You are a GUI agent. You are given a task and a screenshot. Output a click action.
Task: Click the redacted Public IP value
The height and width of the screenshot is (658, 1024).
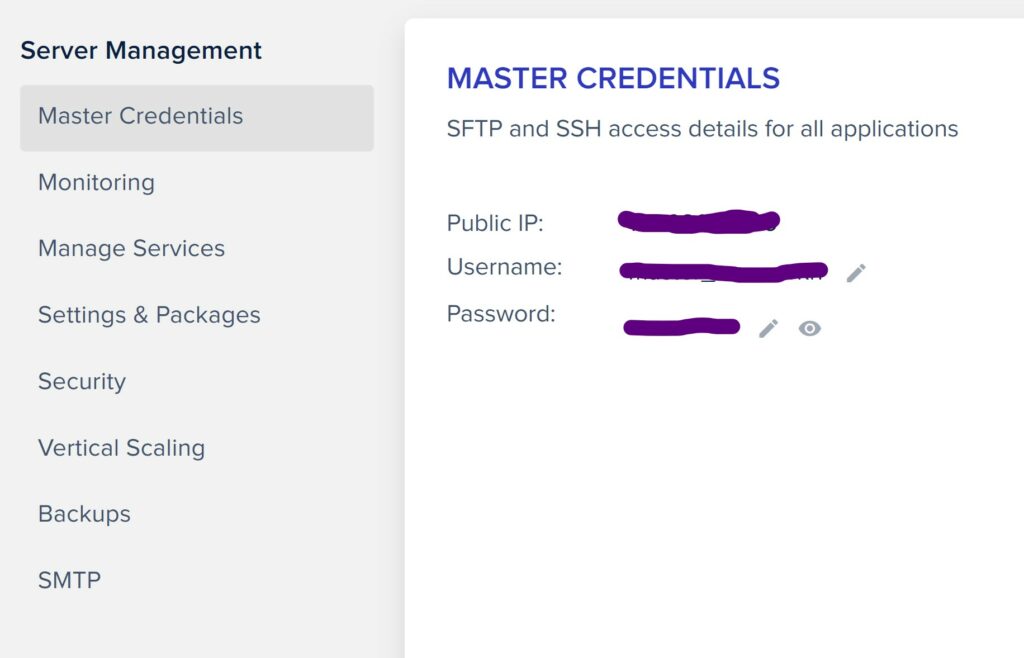tap(699, 221)
